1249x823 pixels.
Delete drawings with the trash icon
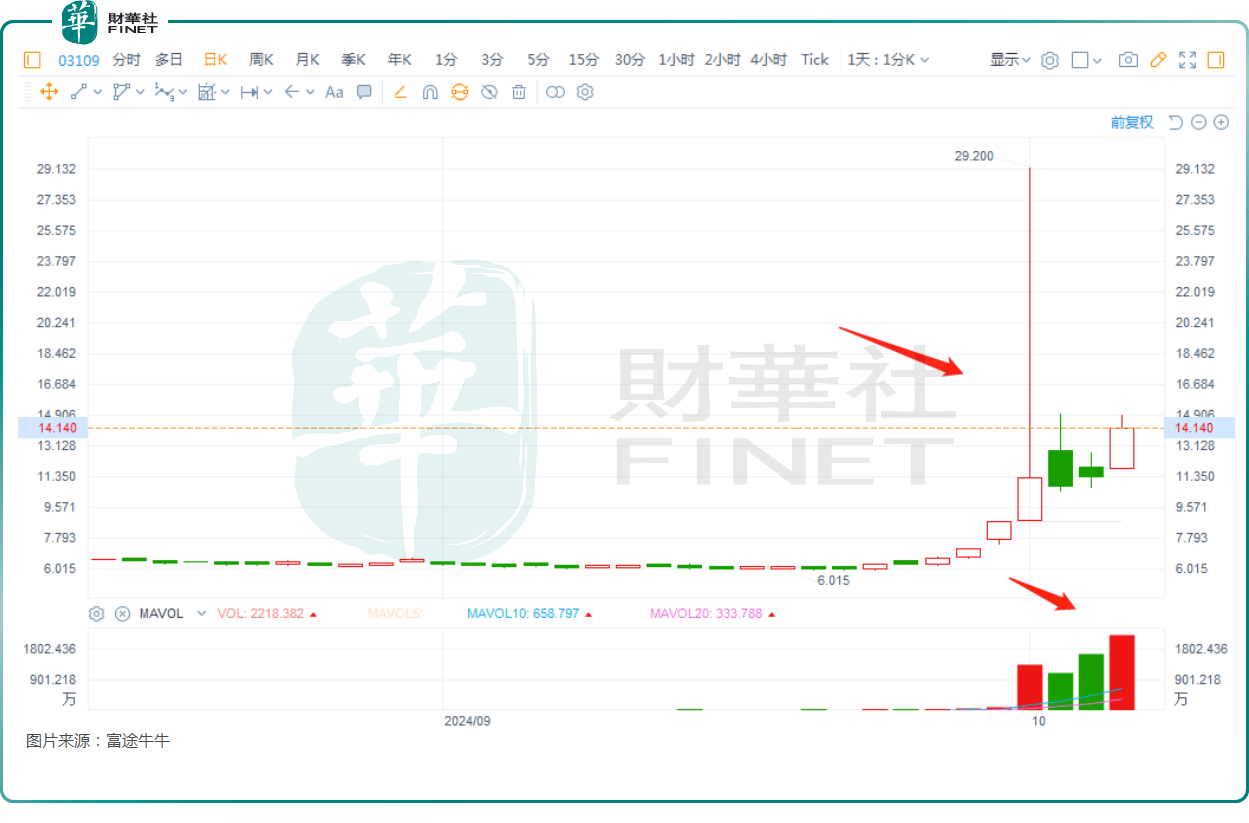click(x=519, y=92)
